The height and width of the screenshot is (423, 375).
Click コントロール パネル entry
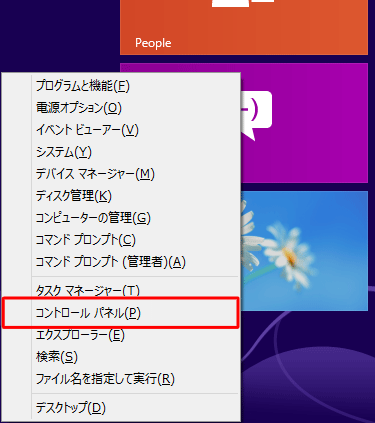click(x=121, y=313)
